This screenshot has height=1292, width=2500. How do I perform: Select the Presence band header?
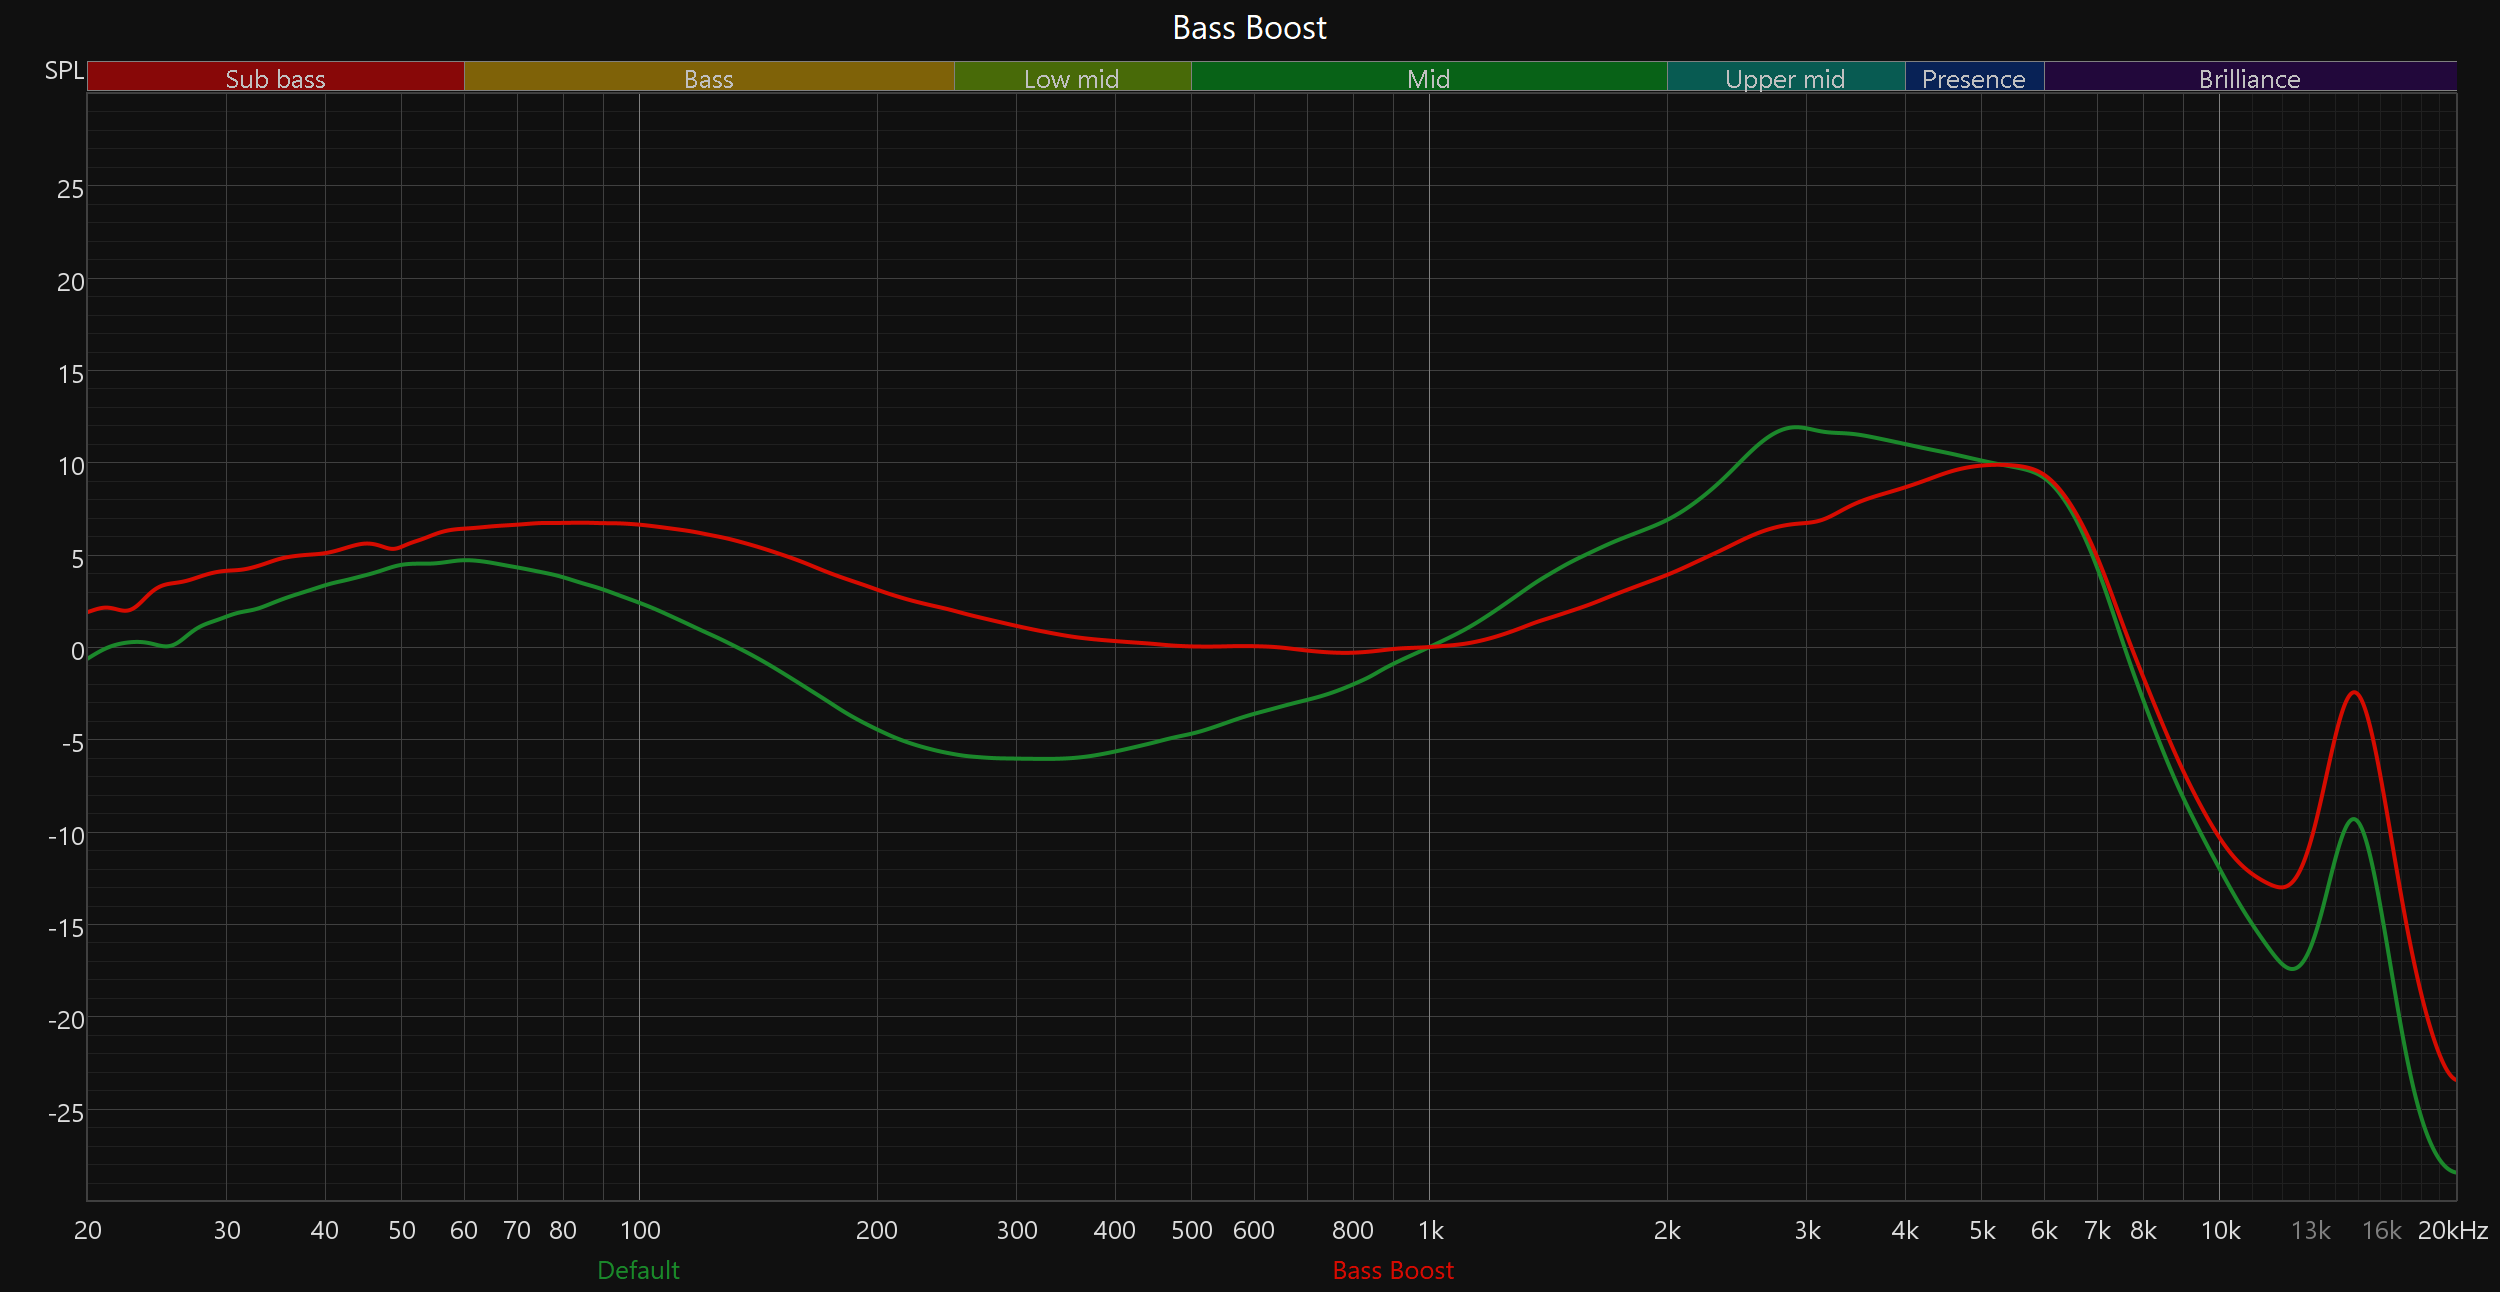coord(1973,77)
